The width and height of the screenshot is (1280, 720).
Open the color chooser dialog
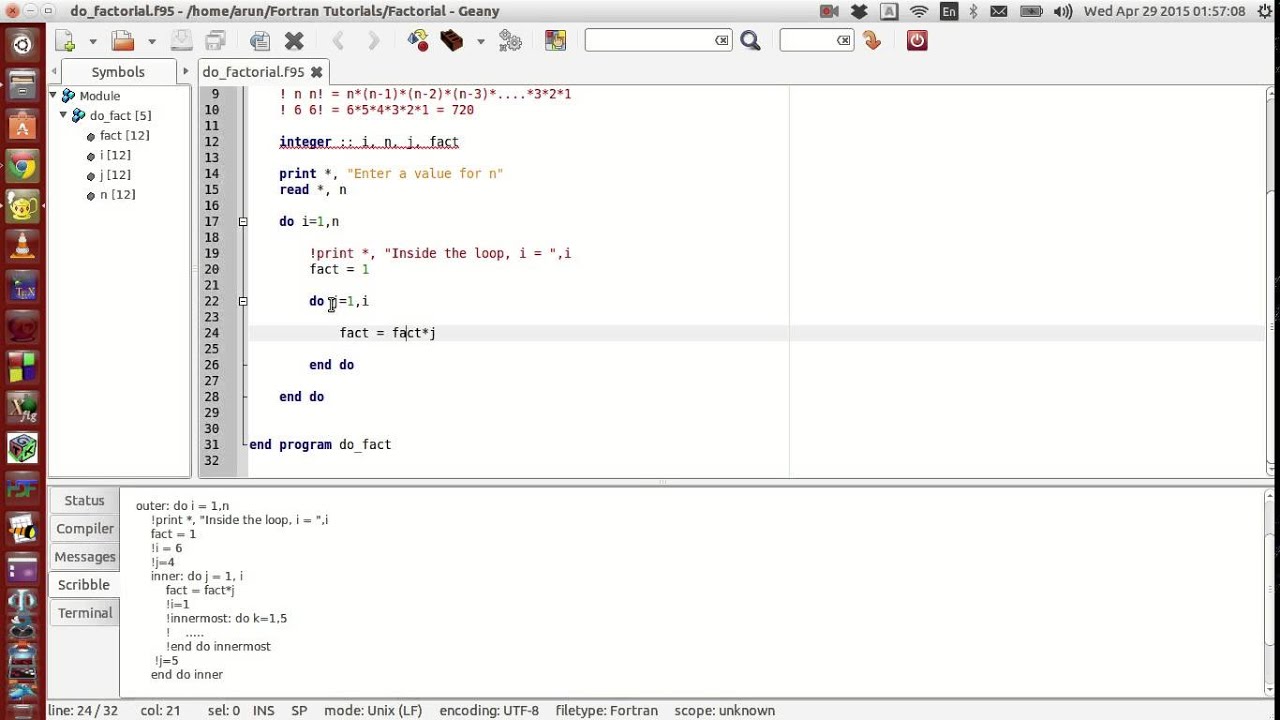[555, 41]
